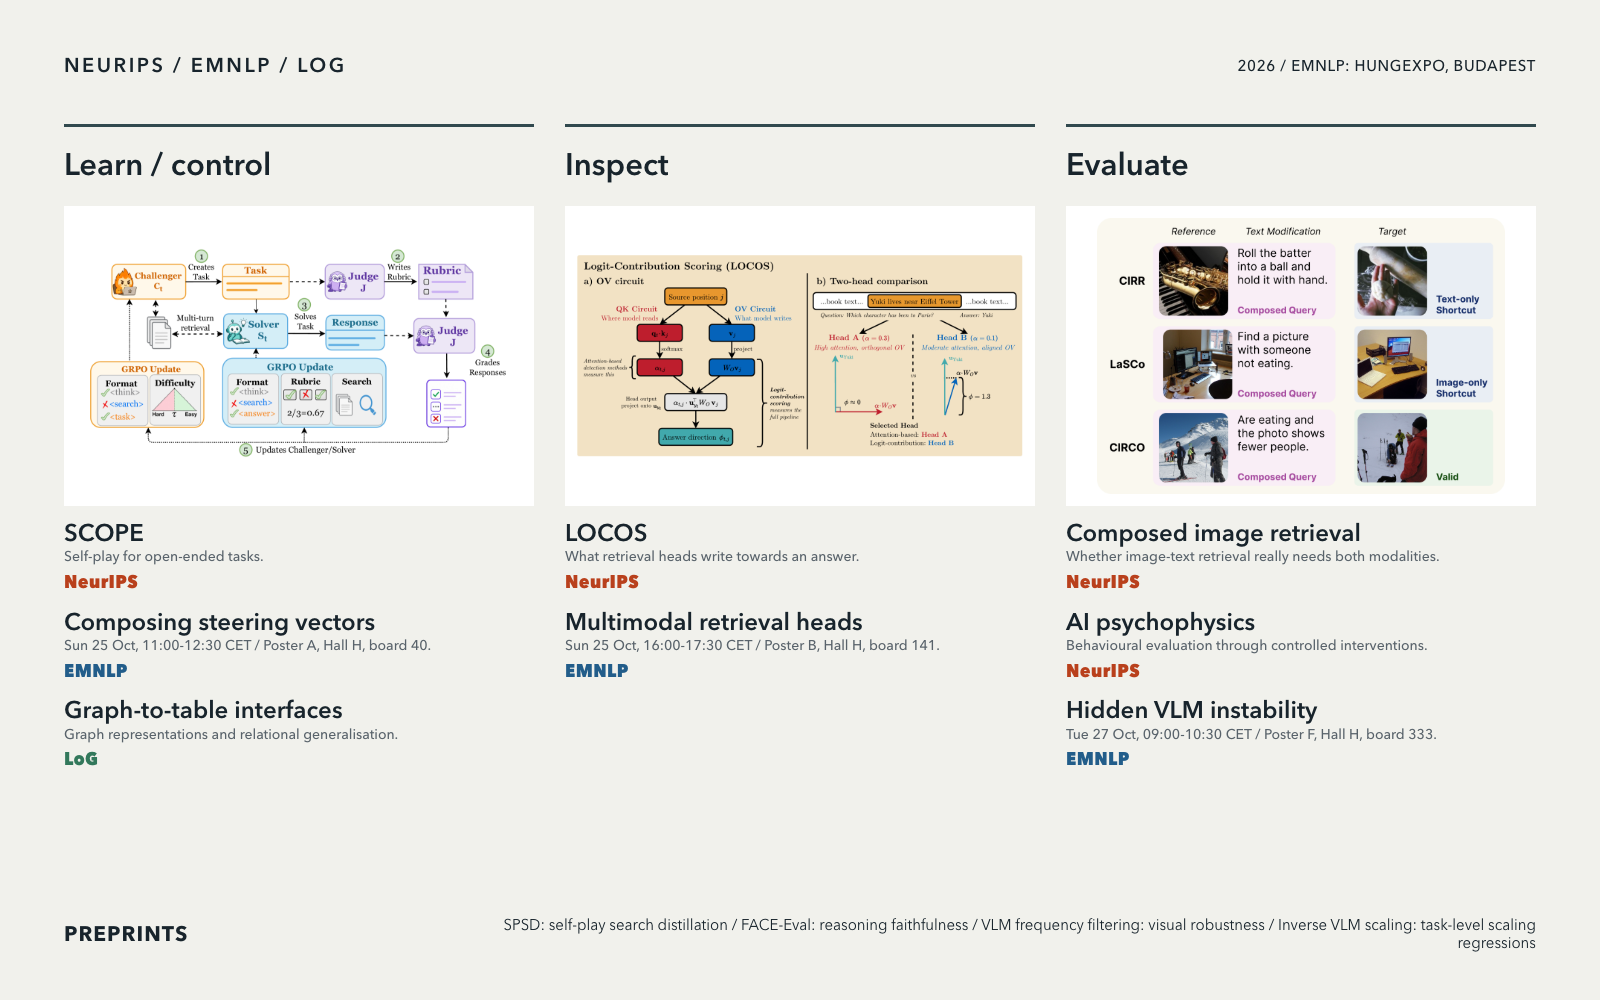
Task: Select the Evaluate column heading
Action: [x=1127, y=165]
